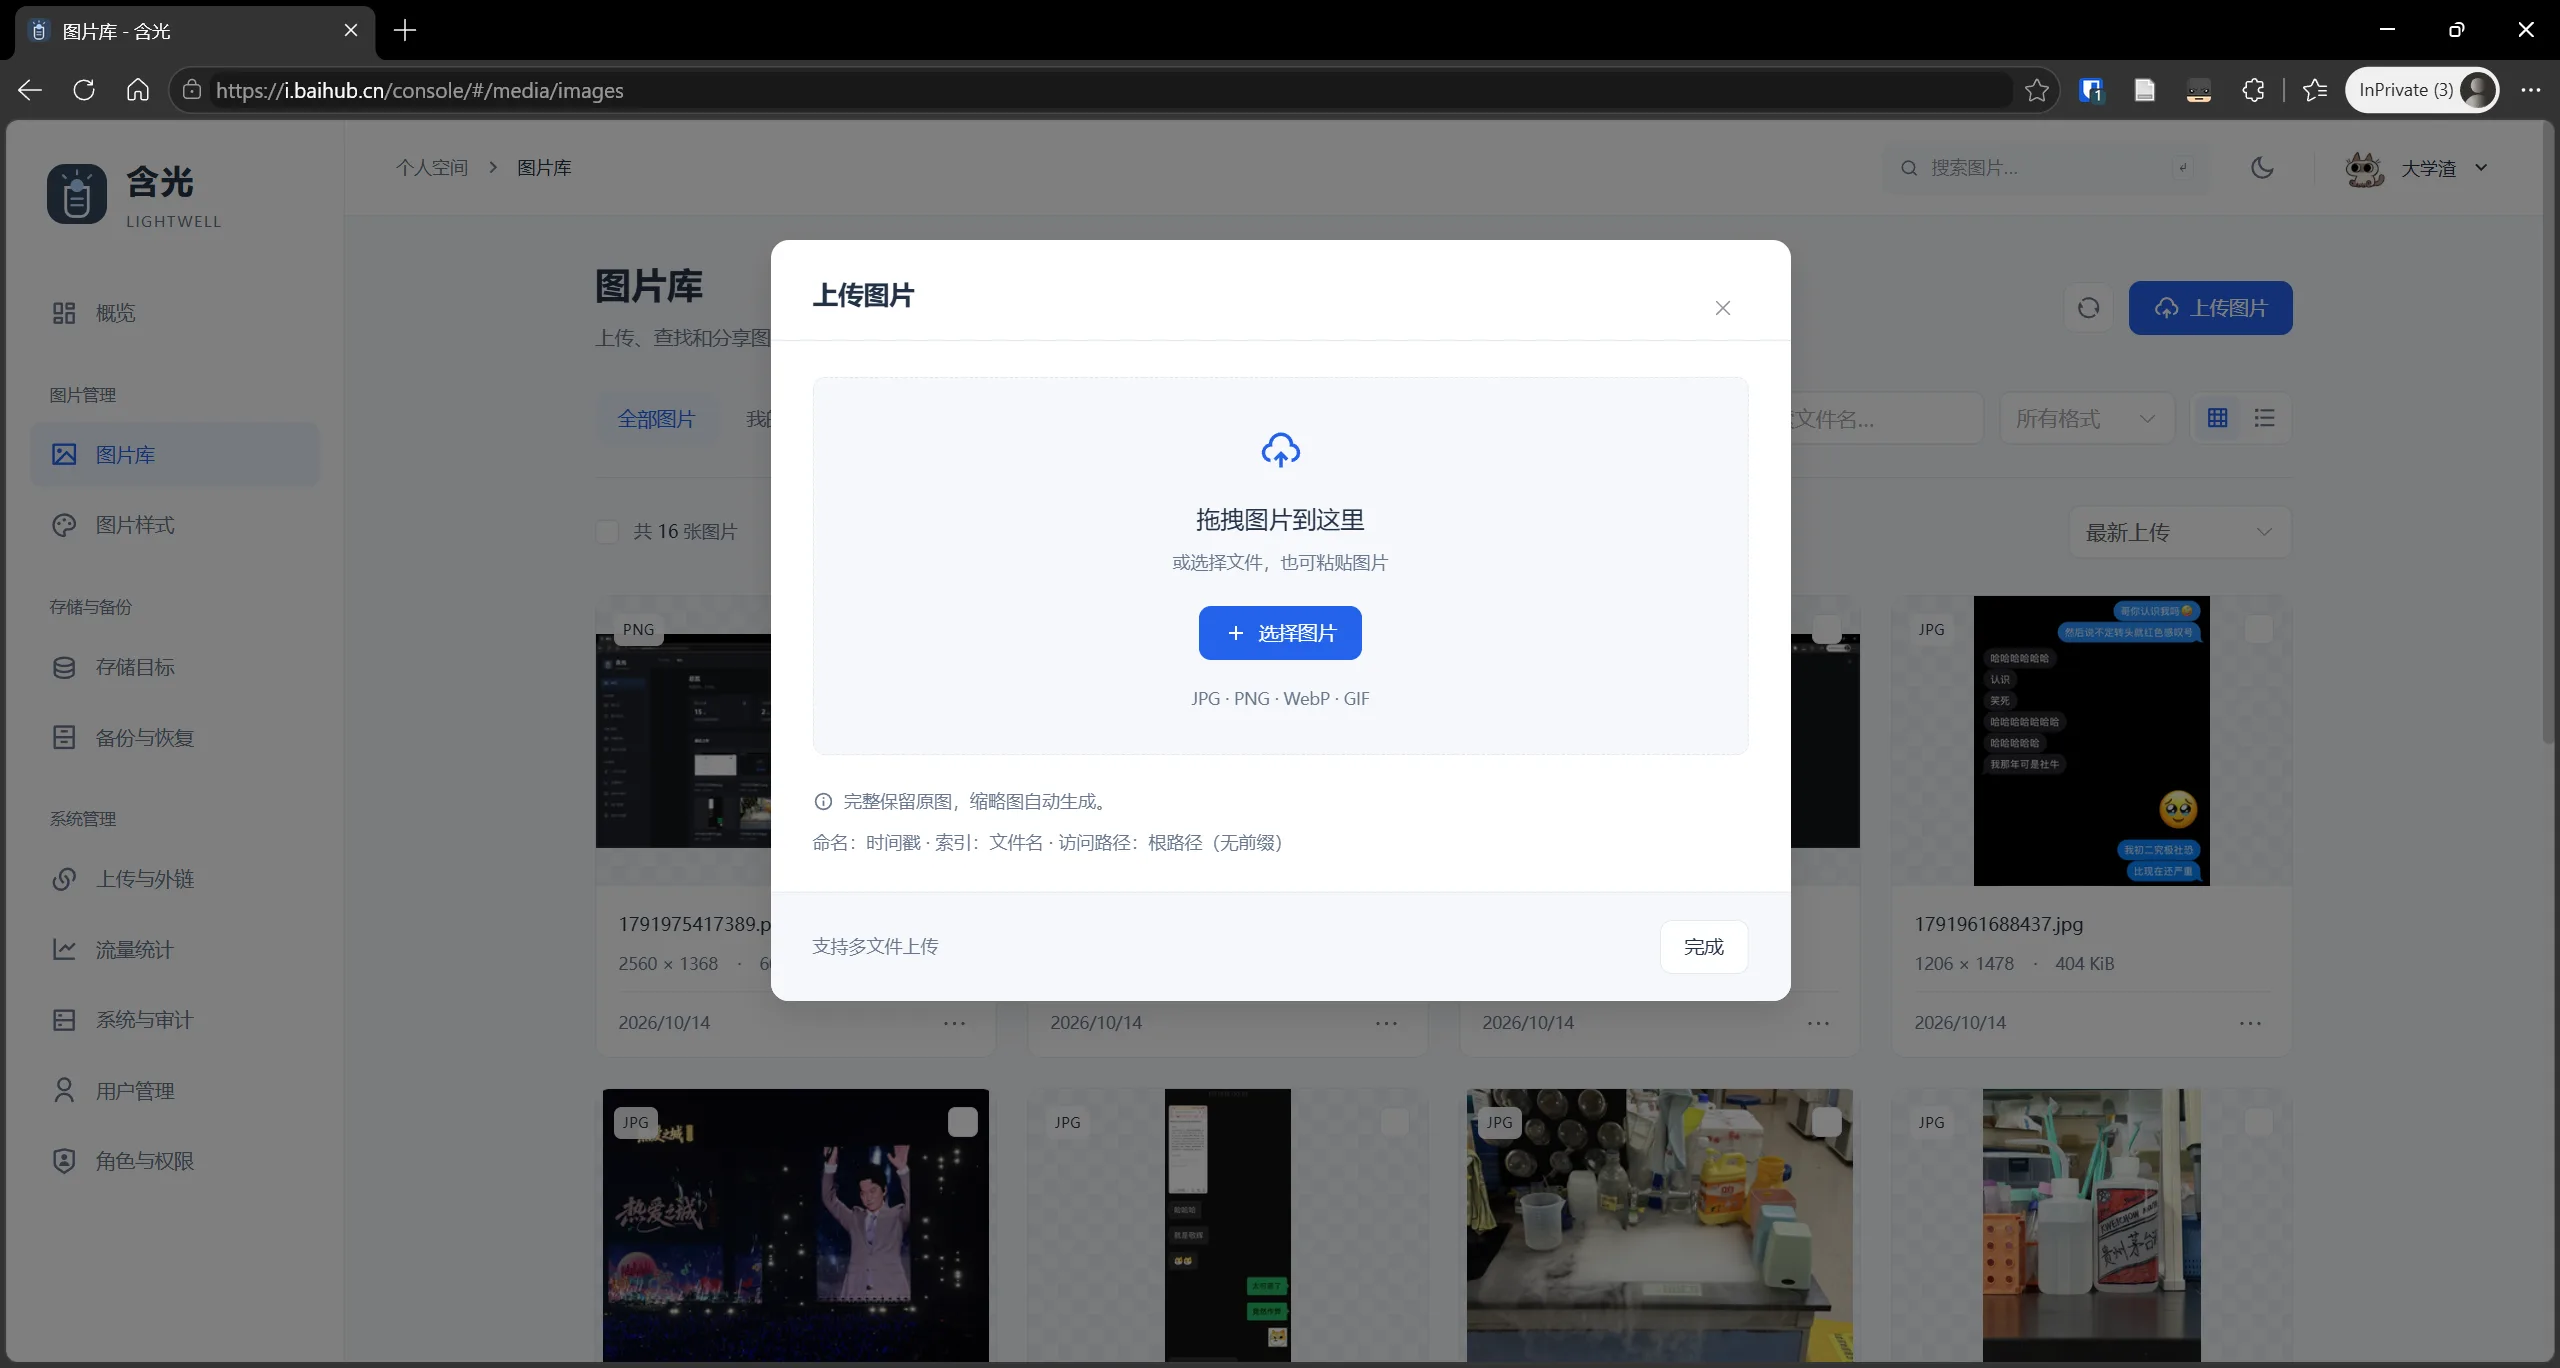Click the 完成 button in dialog
This screenshot has height=1368, width=2560.
point(1704,946)
